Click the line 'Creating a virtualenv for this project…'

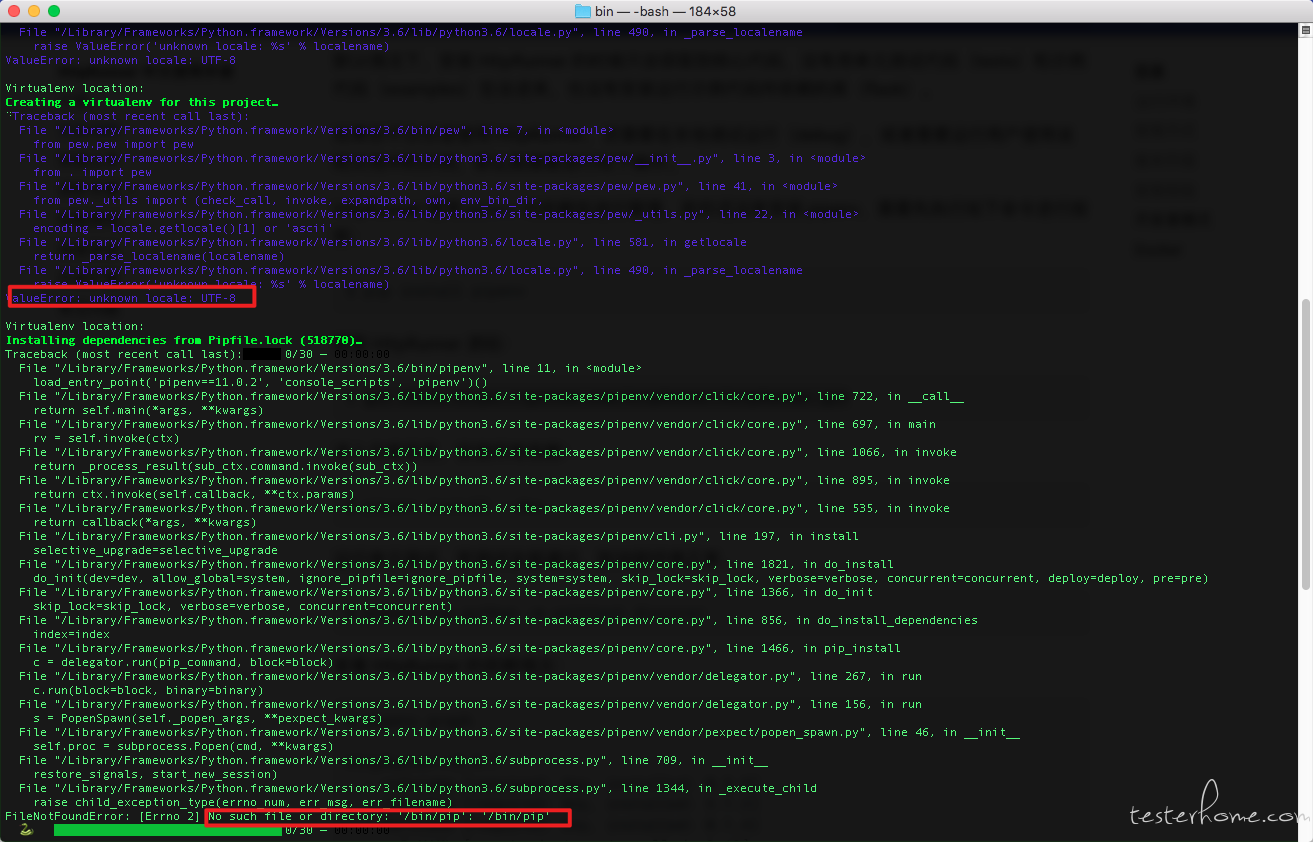(142, 102)
